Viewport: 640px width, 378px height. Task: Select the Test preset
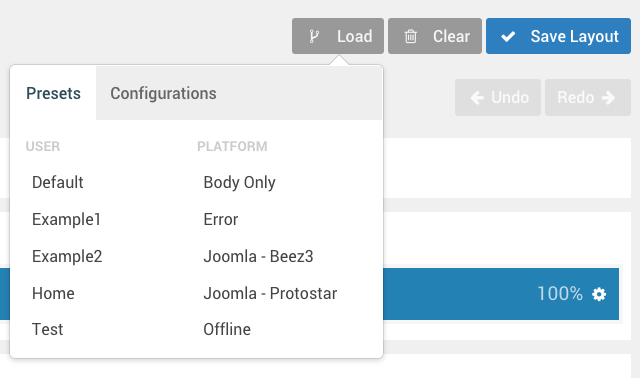(47, 329)
